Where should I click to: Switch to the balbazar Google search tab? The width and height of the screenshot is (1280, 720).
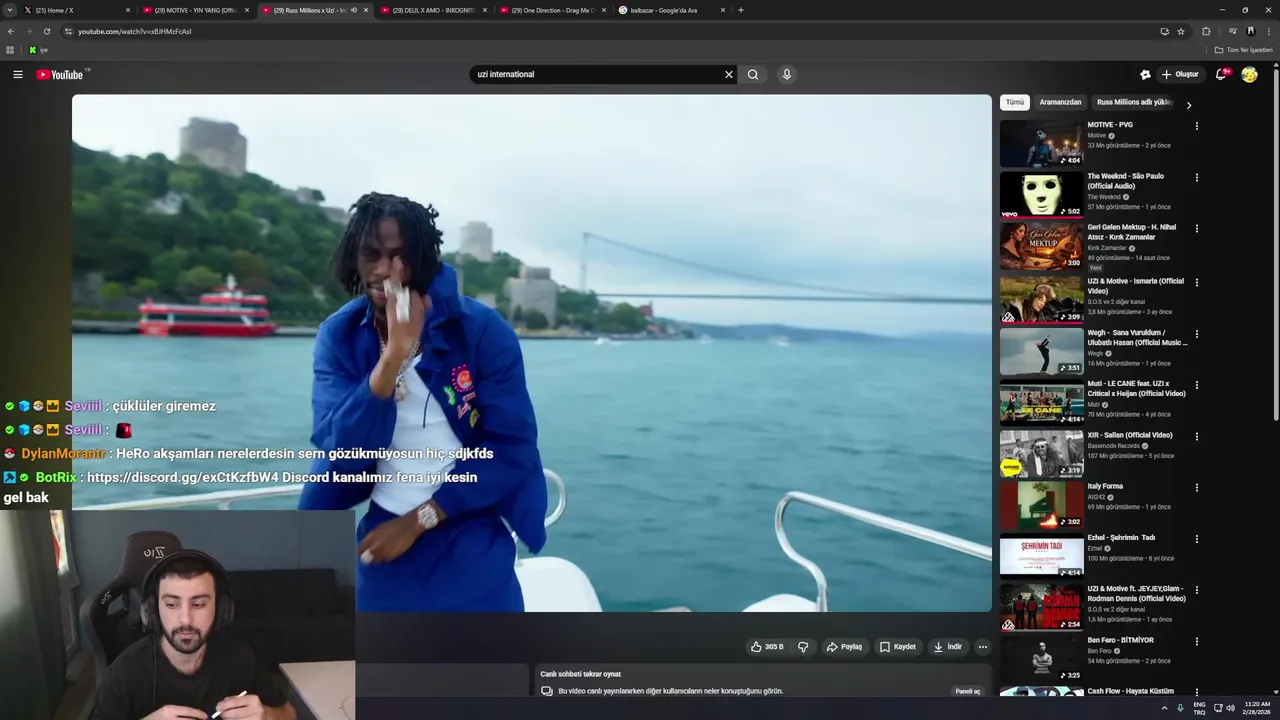pos(671,10)
